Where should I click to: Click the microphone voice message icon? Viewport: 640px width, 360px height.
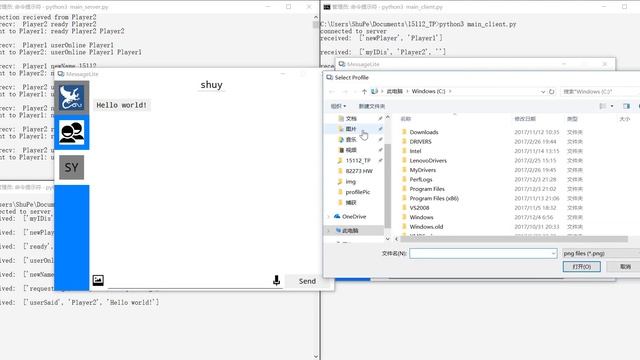[x=276, y=280]
